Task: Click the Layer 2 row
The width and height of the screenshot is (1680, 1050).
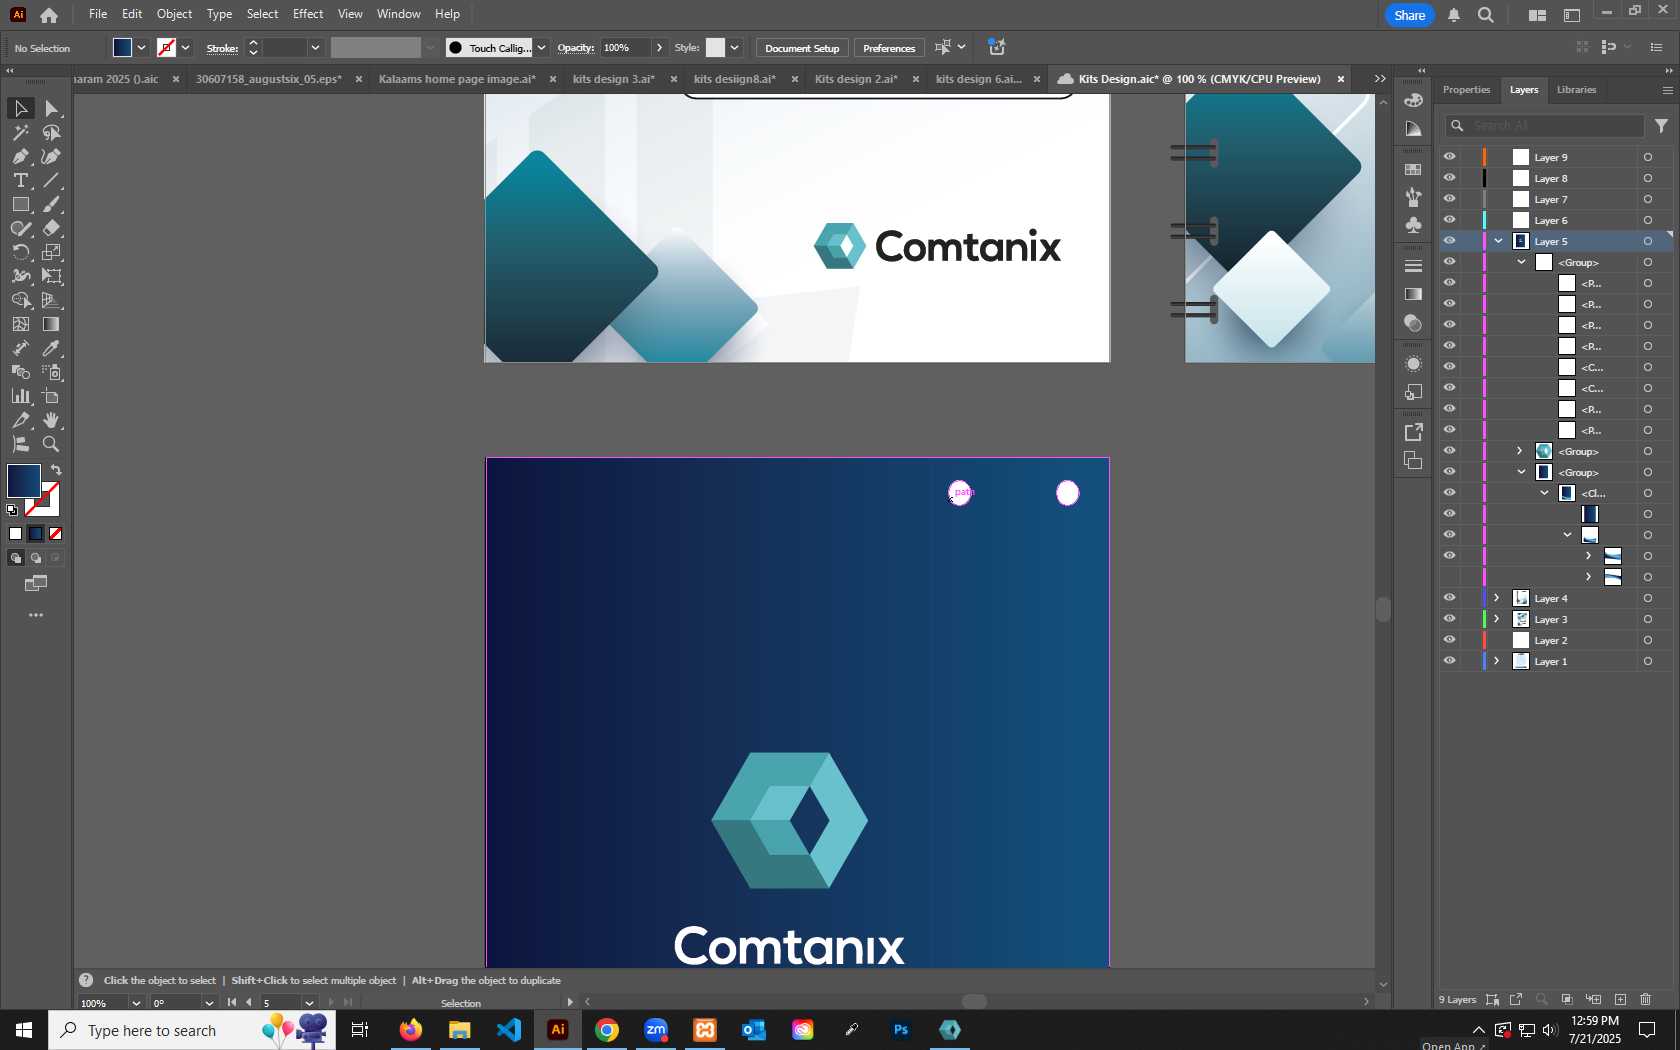Action: (x=1555, y=640)
